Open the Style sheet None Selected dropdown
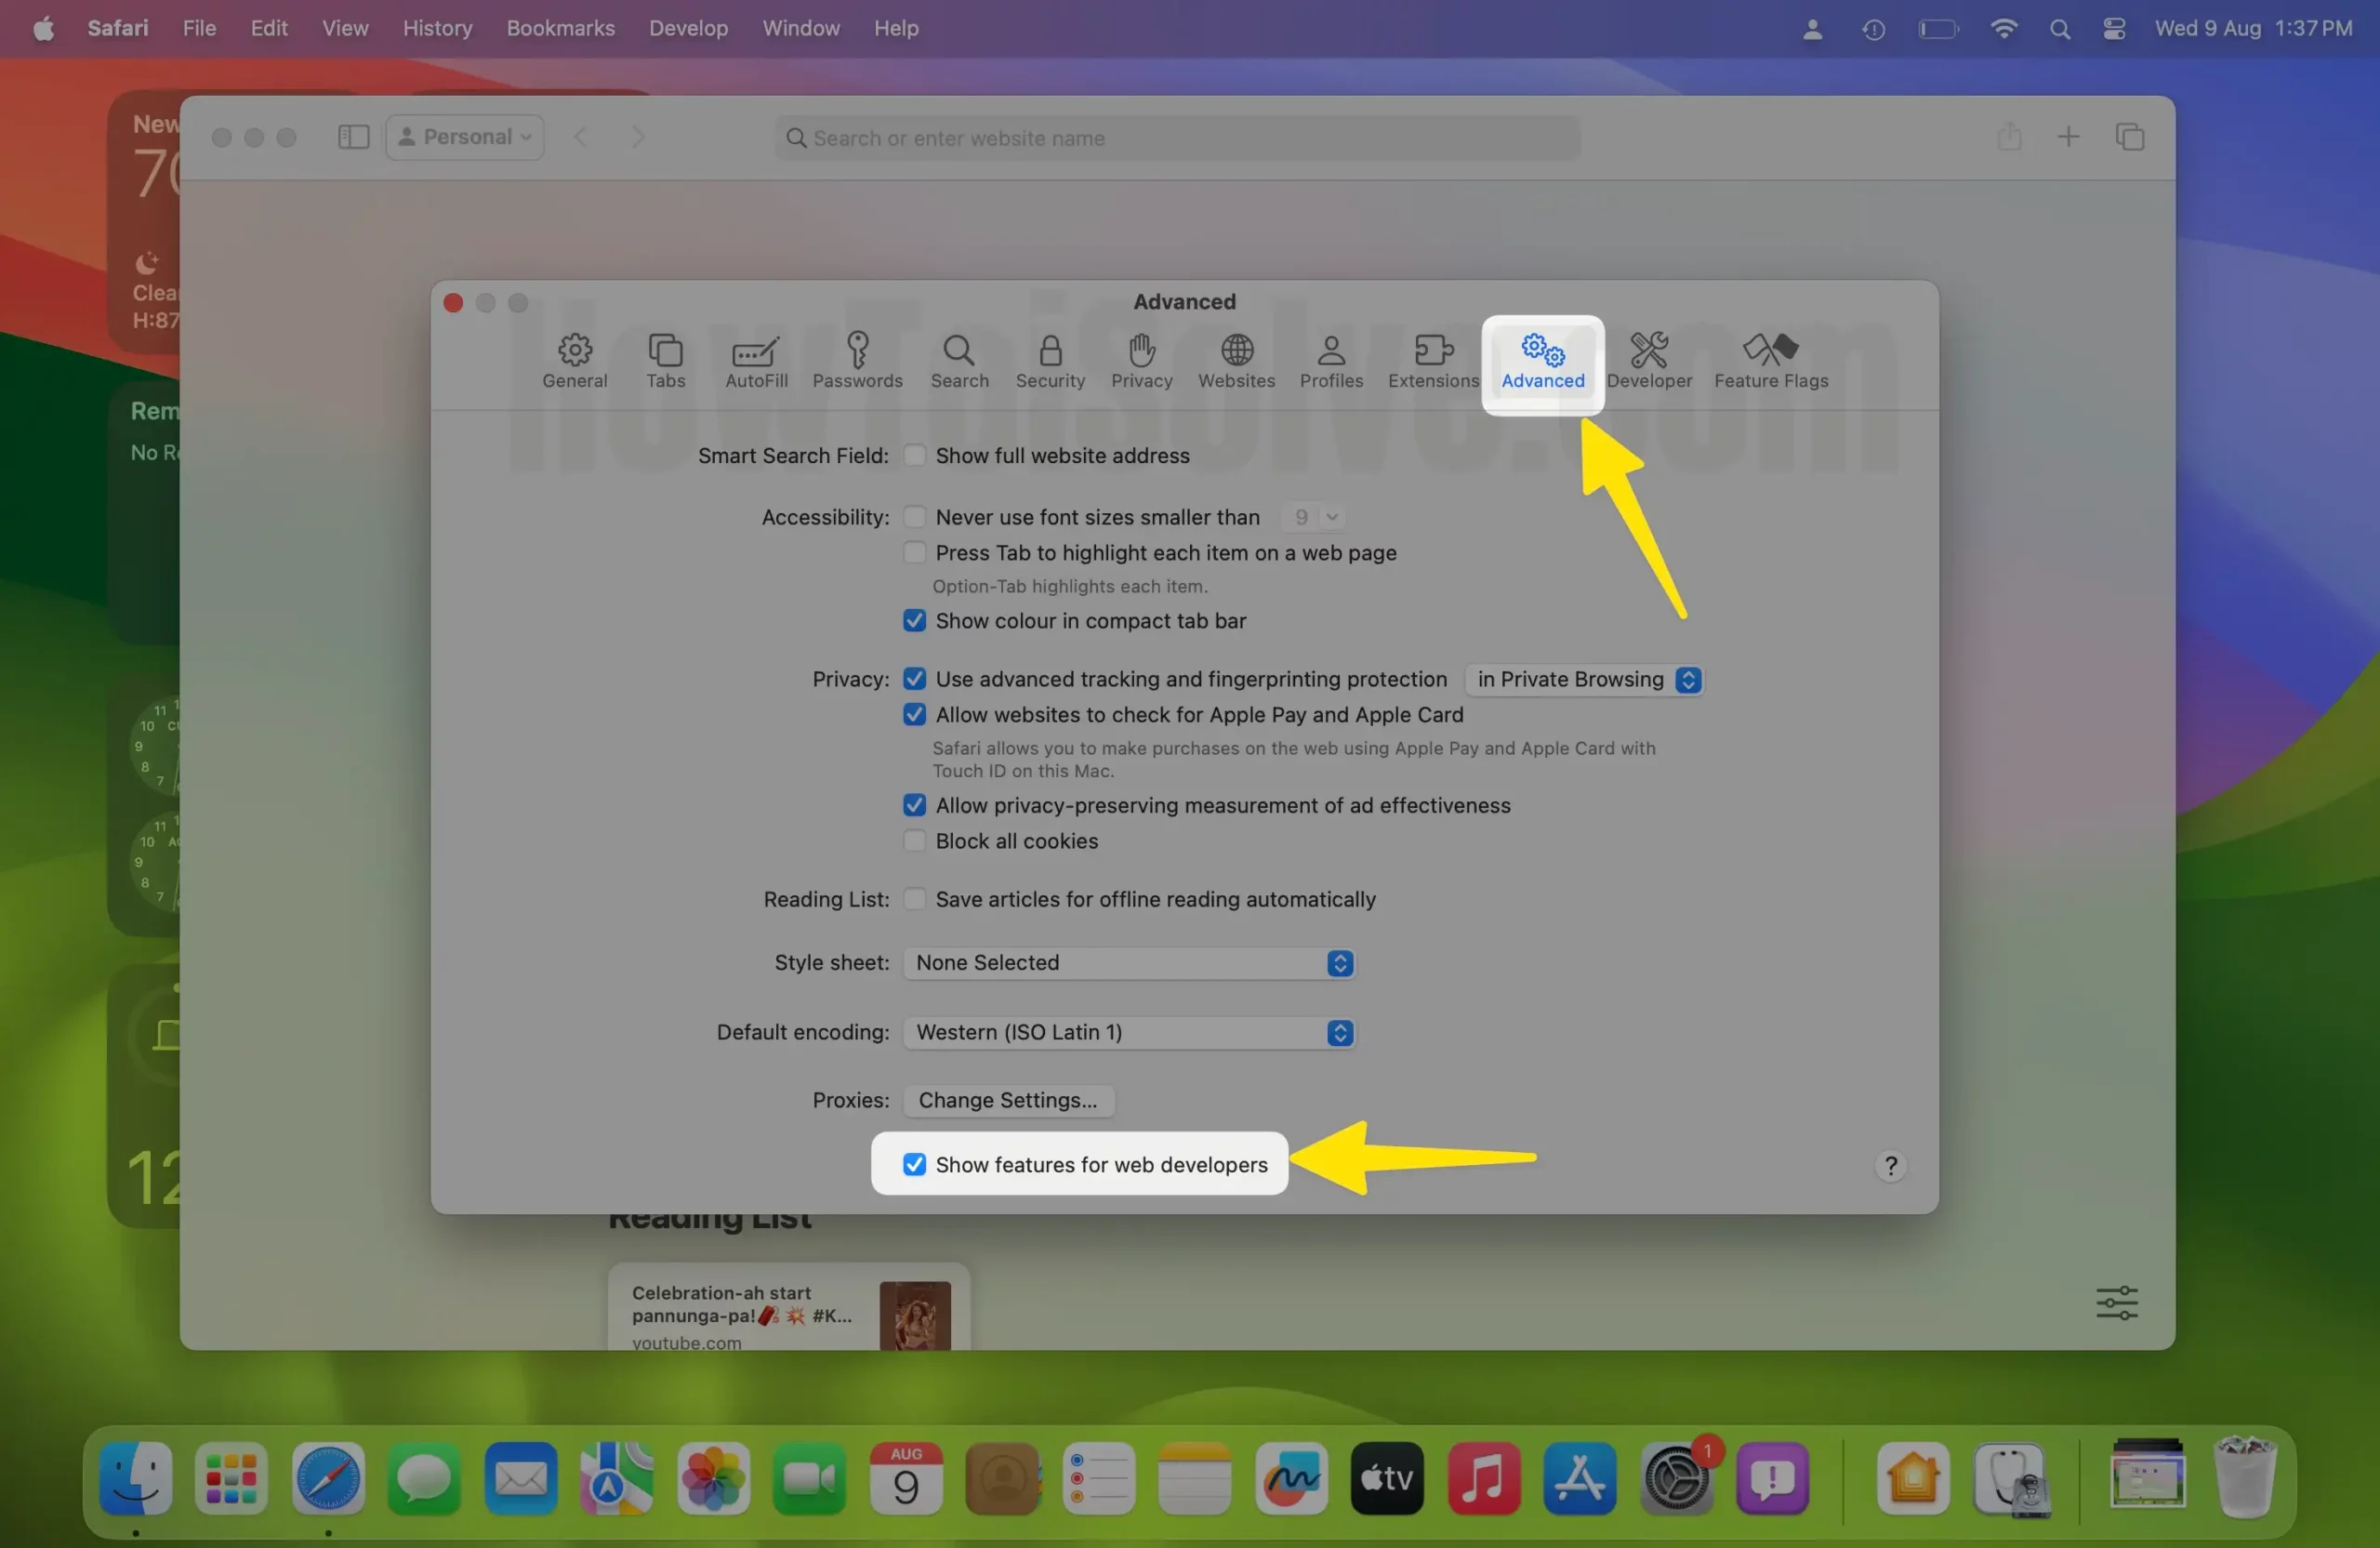The height and width of the screenshot is (1548, 2380). (1129, 963)
